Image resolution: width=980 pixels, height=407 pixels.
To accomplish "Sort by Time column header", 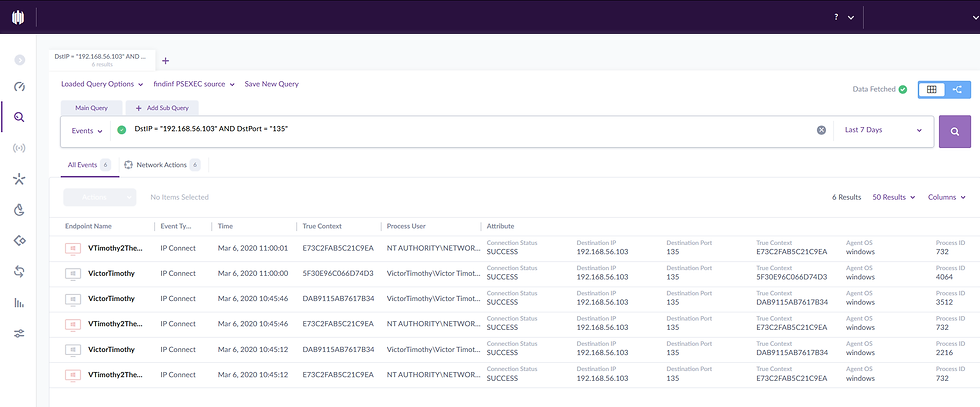I will click(x=225, y=226).
